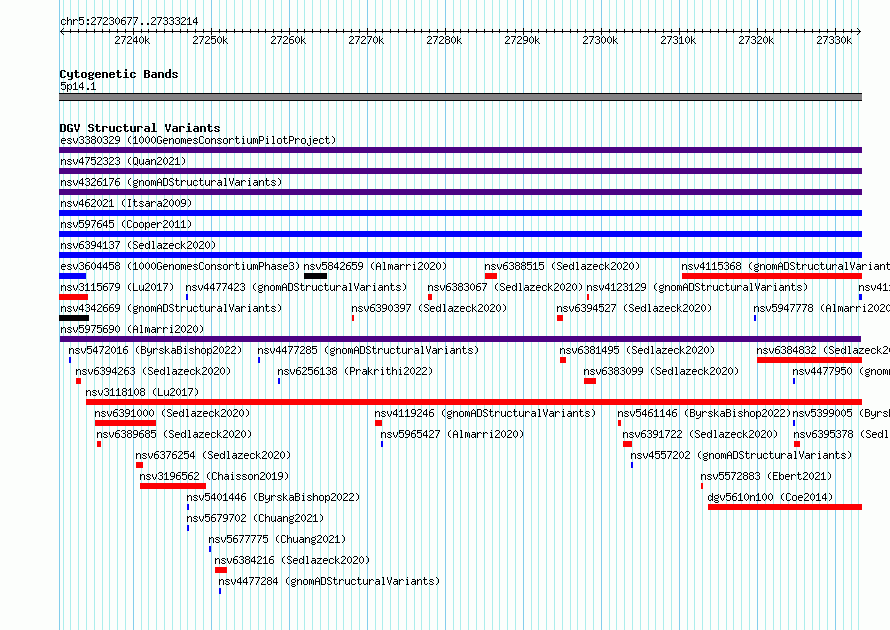Viewport: 890px width, 630px height.
Task: Click nsv6384832 variant label
Action: pos(823,350)
